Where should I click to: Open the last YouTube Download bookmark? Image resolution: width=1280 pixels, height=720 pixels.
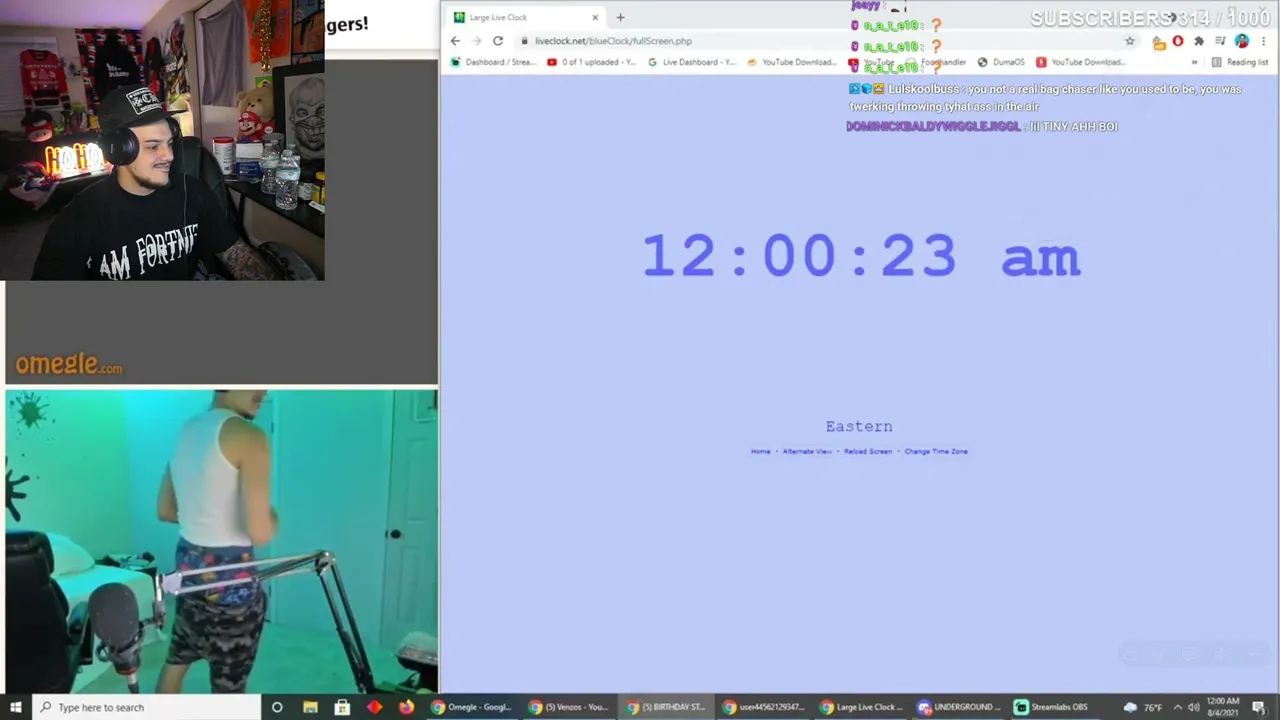tap(1080, 62)
